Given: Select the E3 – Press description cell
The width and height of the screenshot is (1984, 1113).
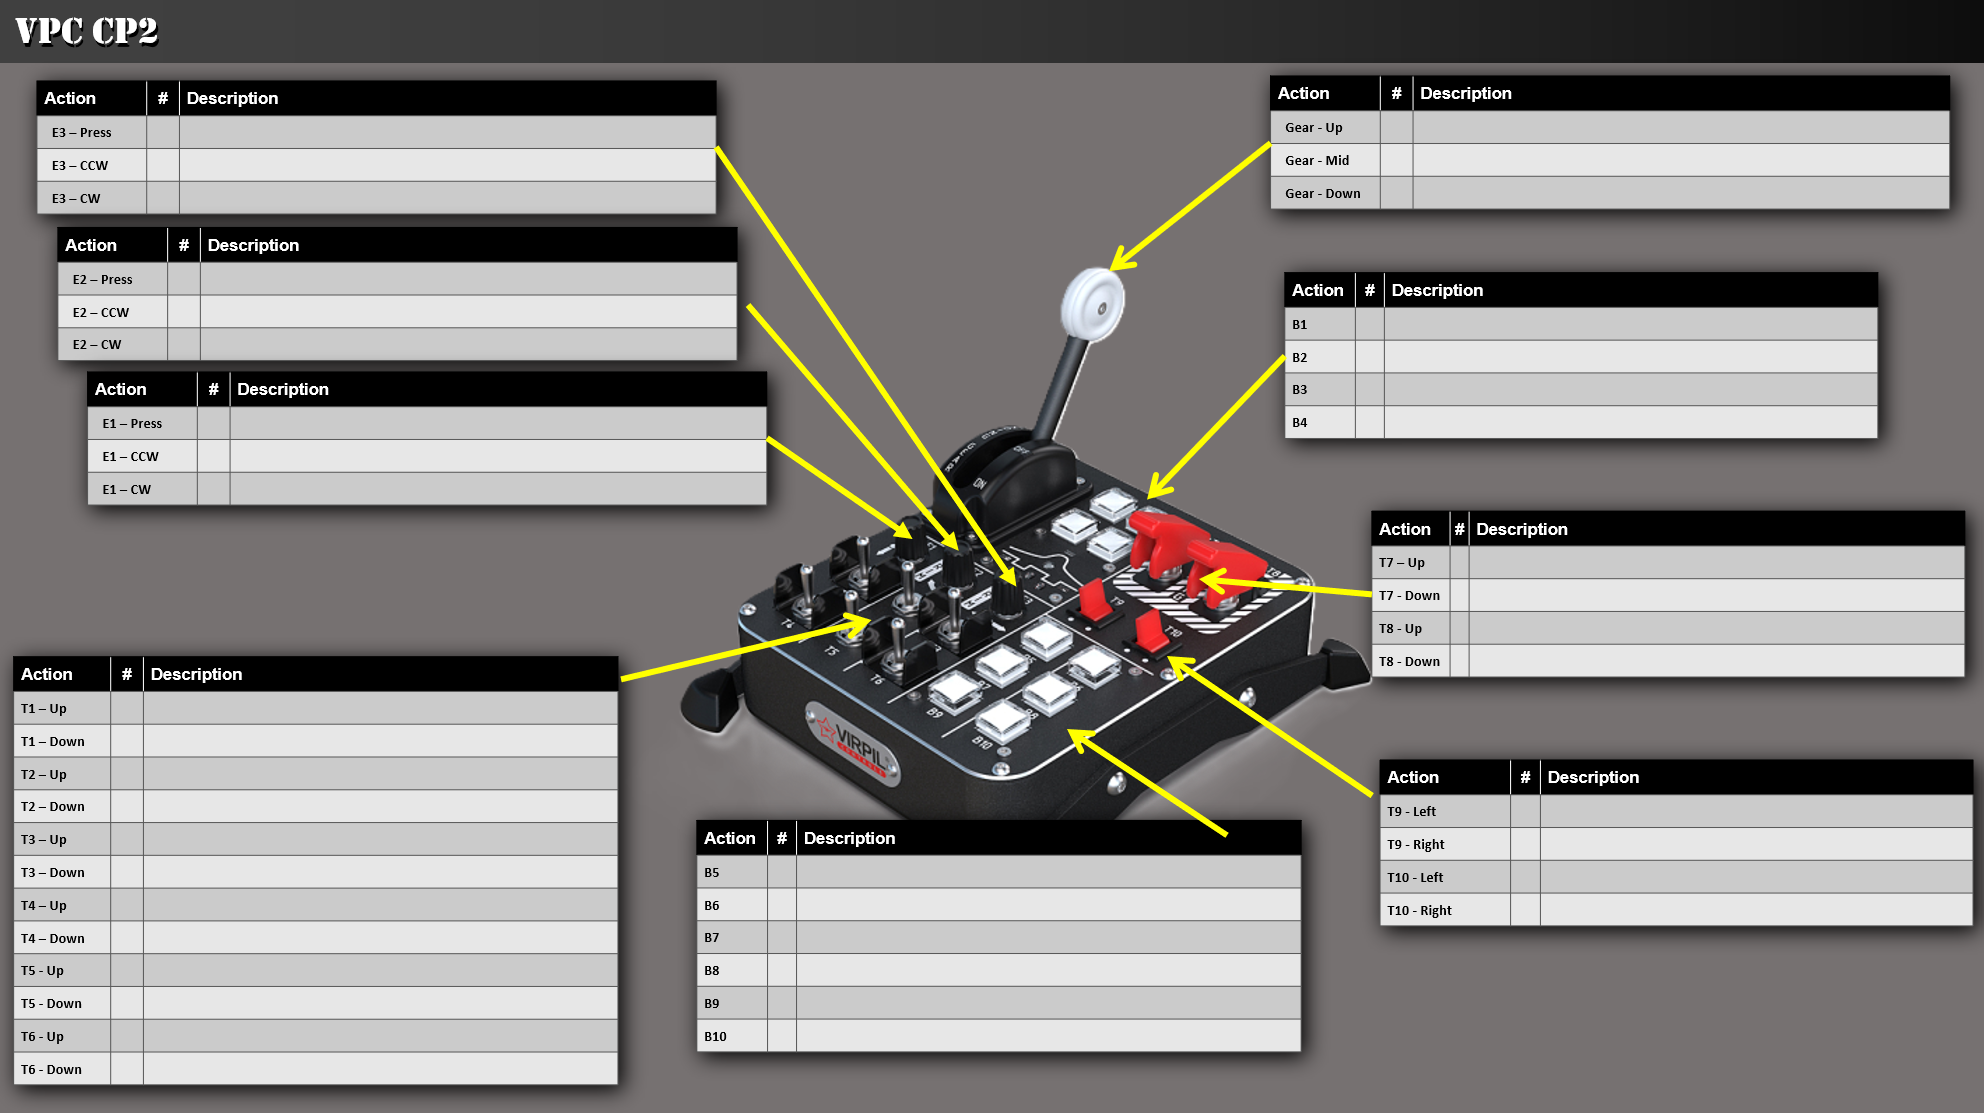Looking at the screenshot, I should coord(447,132).
